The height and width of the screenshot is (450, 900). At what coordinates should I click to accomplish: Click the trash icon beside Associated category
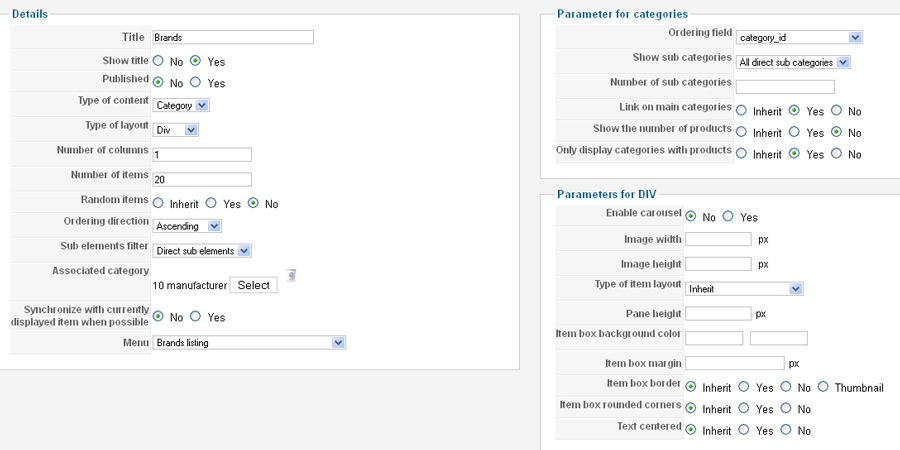pos(292,276)
